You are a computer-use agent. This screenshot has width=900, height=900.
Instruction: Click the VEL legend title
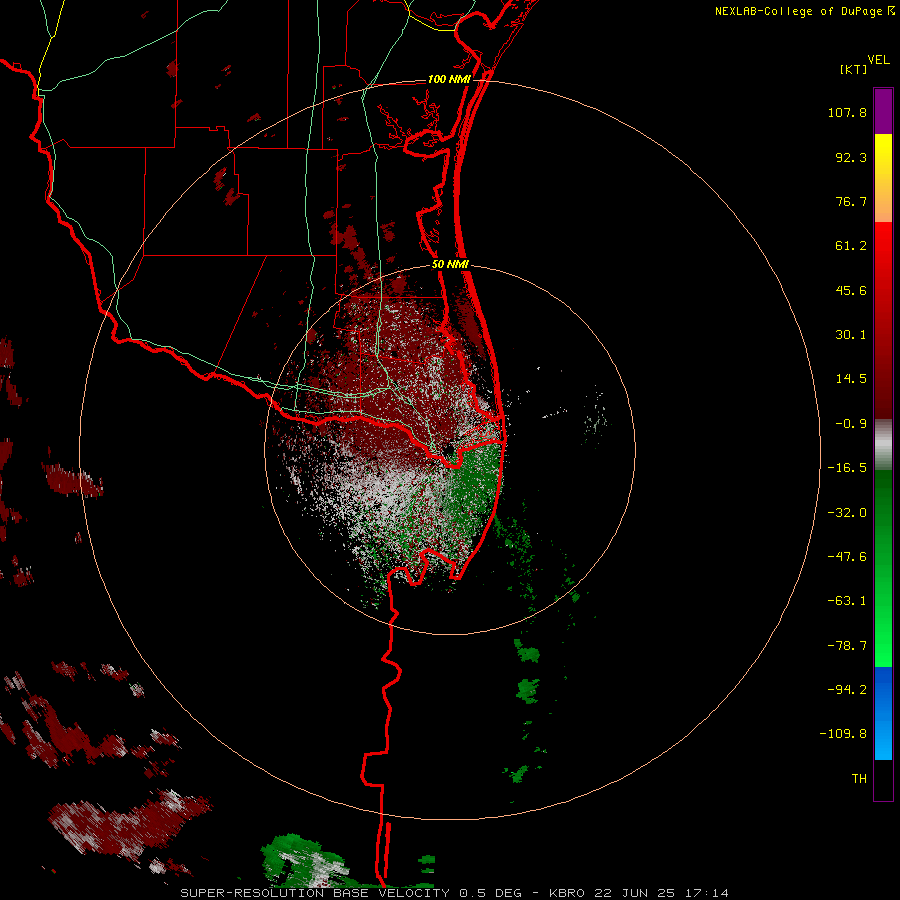click(878, 60)
